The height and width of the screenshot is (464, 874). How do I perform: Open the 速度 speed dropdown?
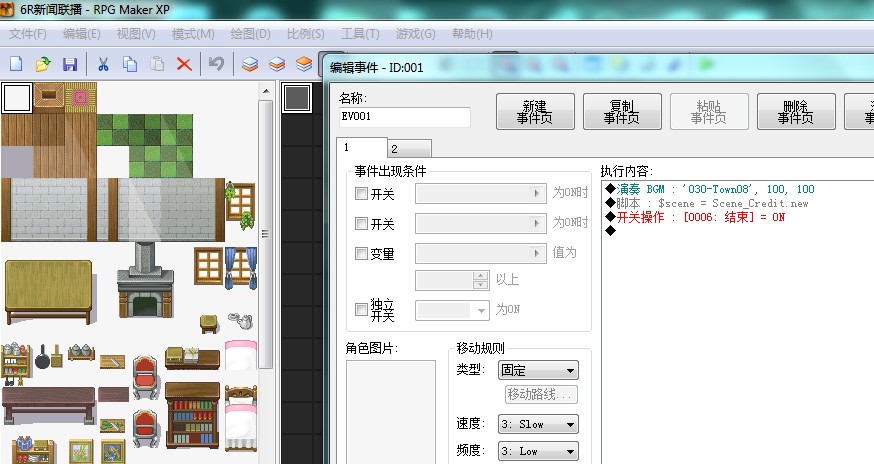[538, 424]
